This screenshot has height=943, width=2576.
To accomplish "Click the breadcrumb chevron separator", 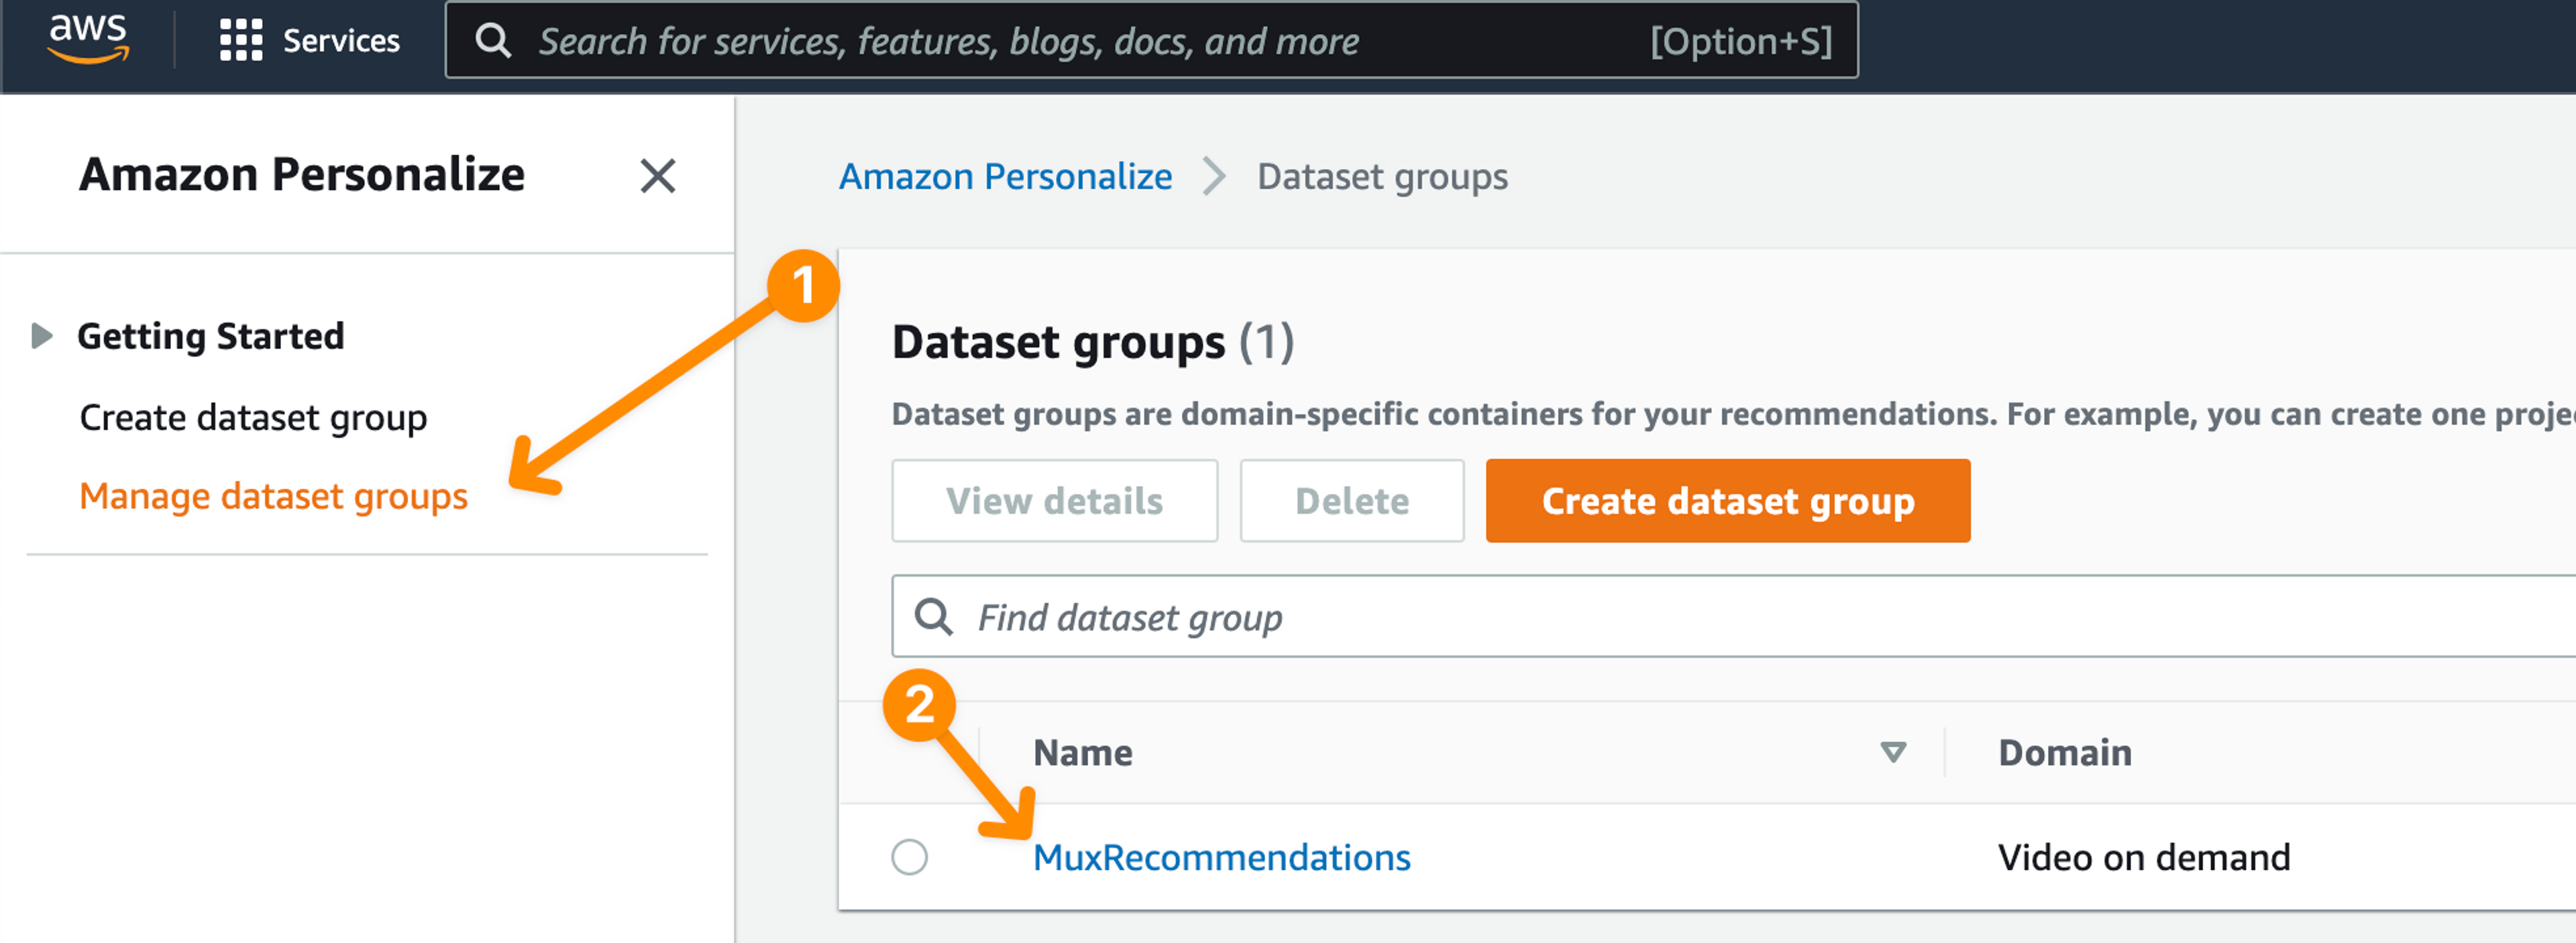I will click(1213, 177).
